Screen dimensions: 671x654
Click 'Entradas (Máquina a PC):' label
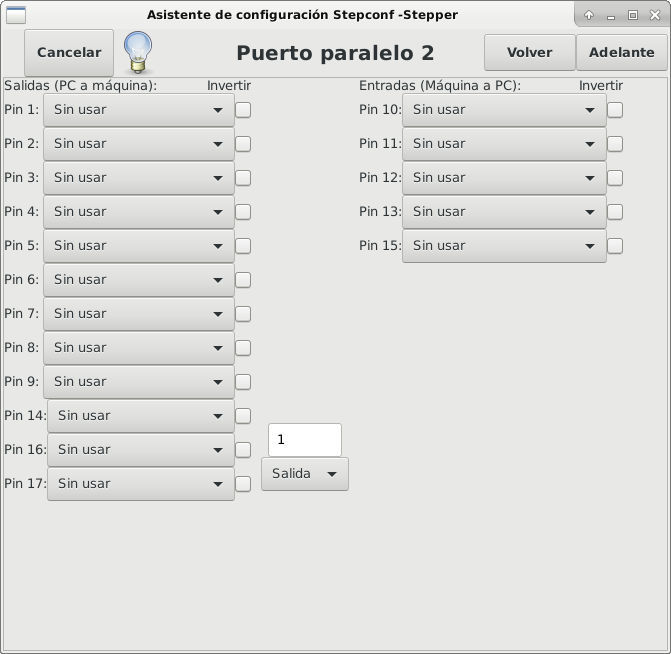(439, 86)
